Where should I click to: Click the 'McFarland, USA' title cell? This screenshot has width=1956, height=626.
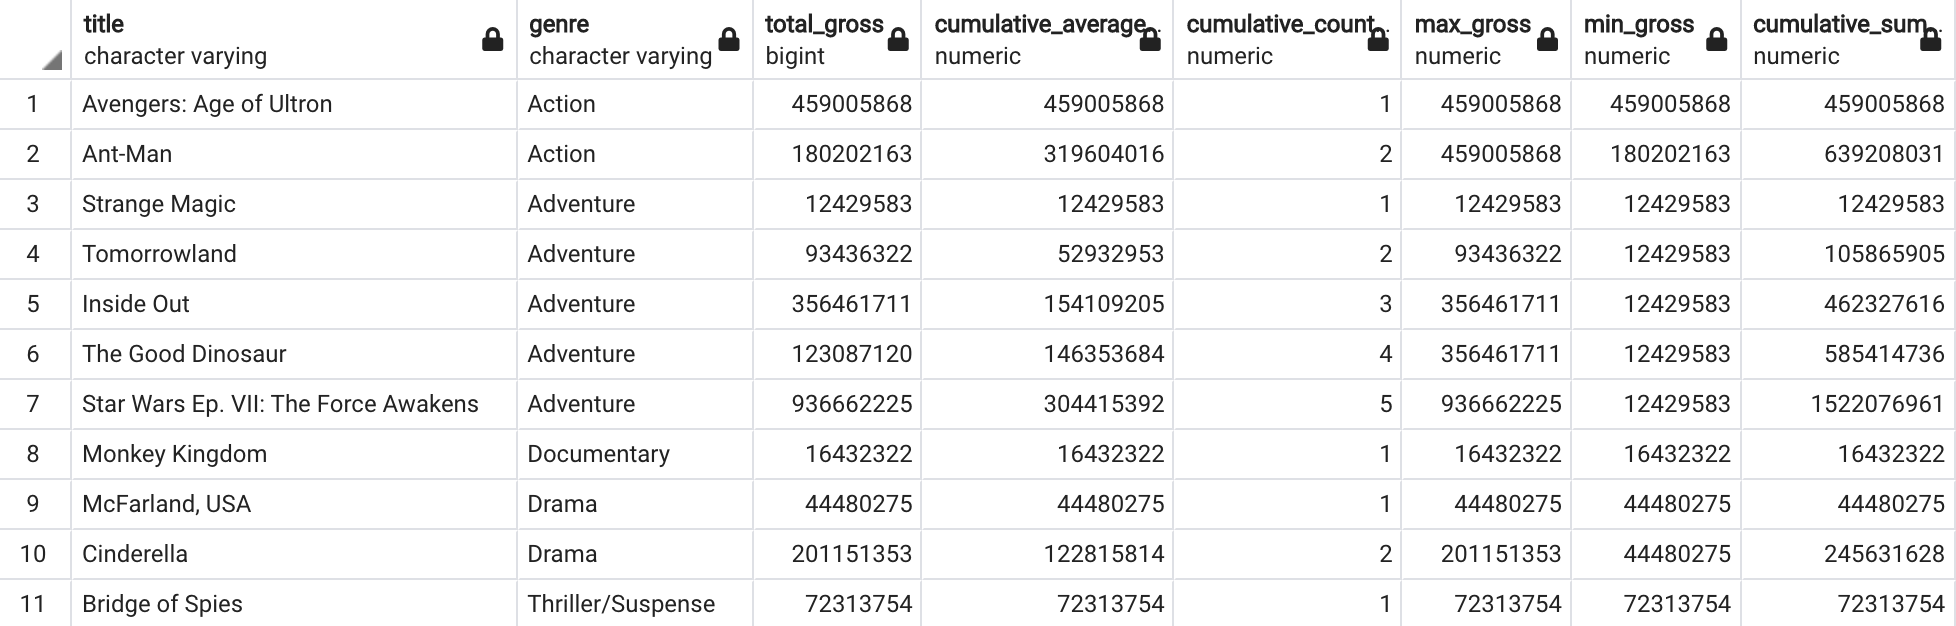[294, 504]
